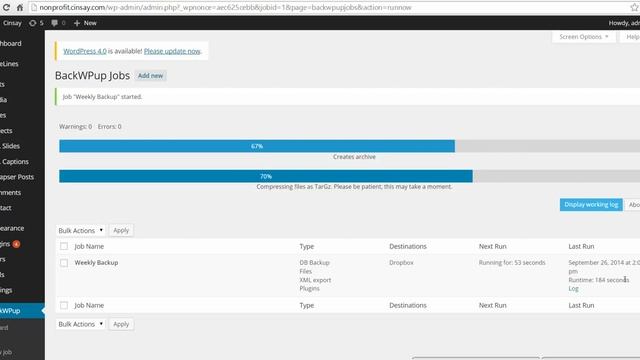Click the plugins update count badge

[x=16, y=244]
